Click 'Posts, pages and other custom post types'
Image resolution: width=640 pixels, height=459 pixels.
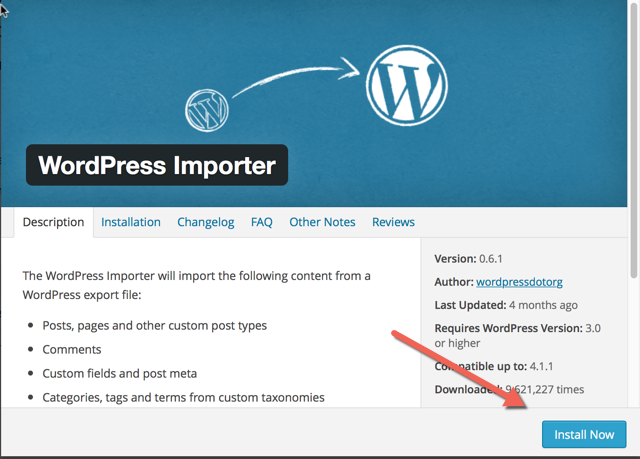click(155, 326)
